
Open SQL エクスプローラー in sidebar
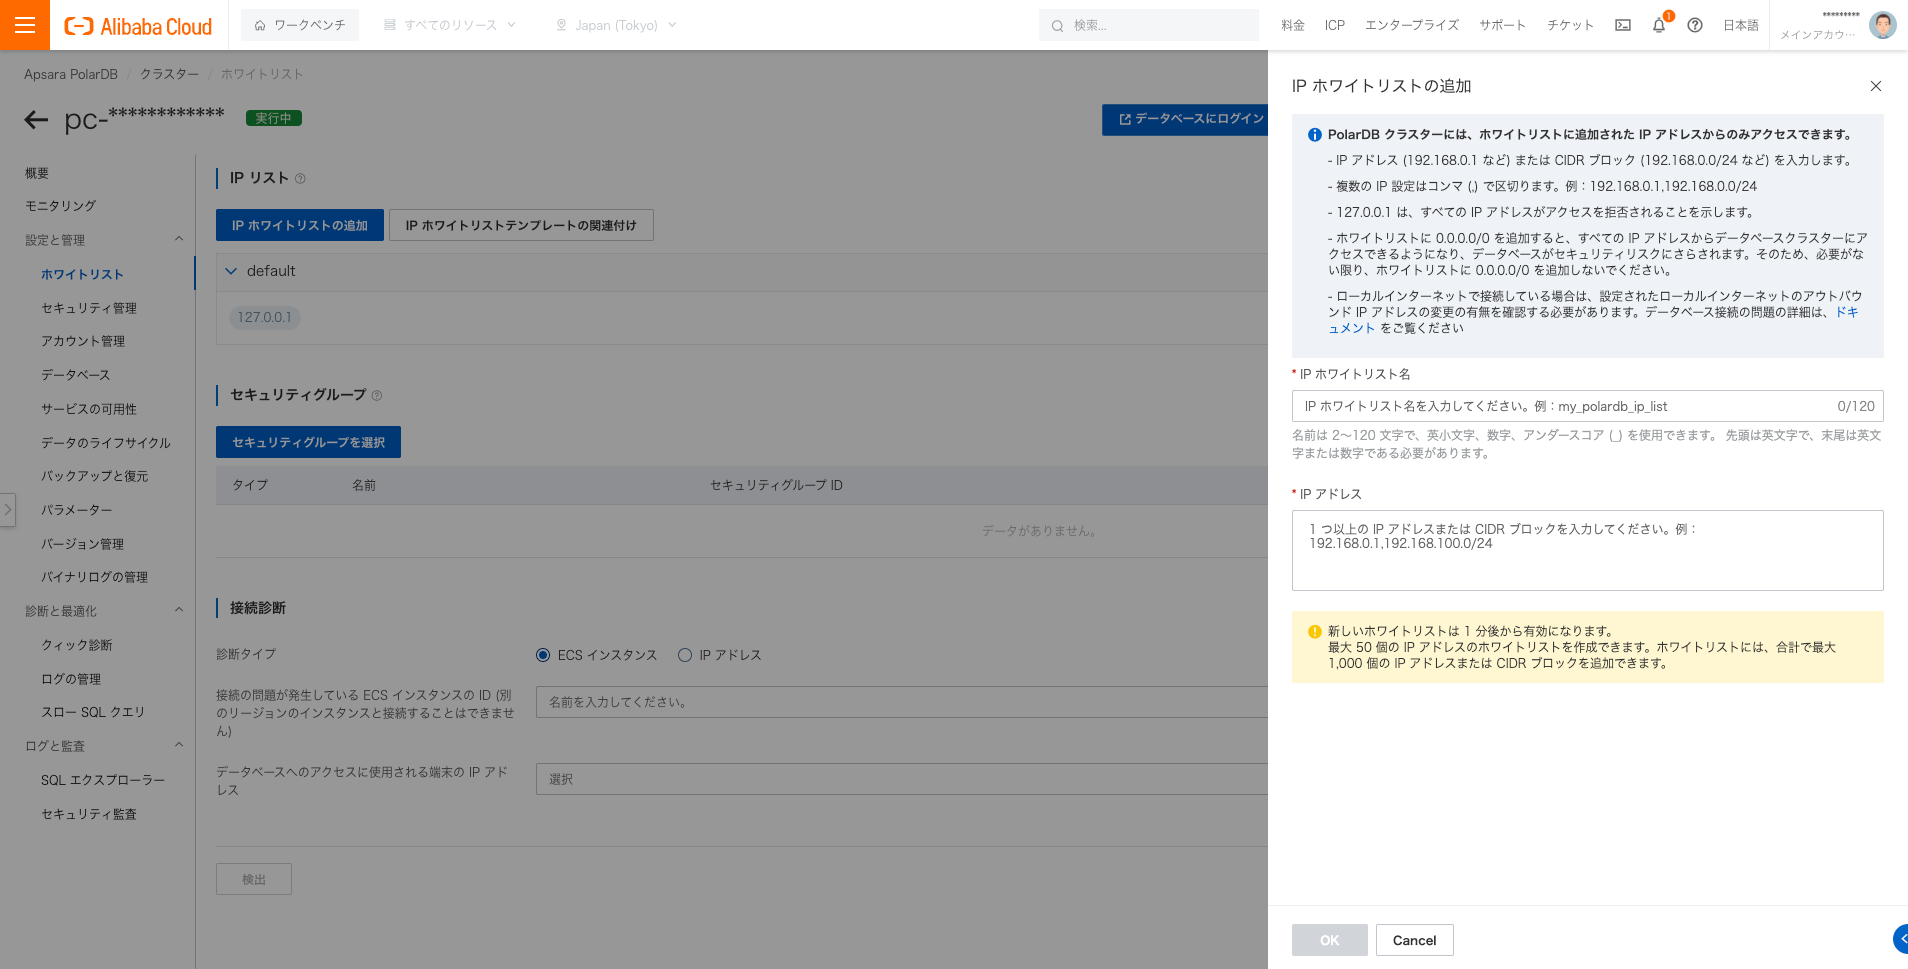[103, 780]
